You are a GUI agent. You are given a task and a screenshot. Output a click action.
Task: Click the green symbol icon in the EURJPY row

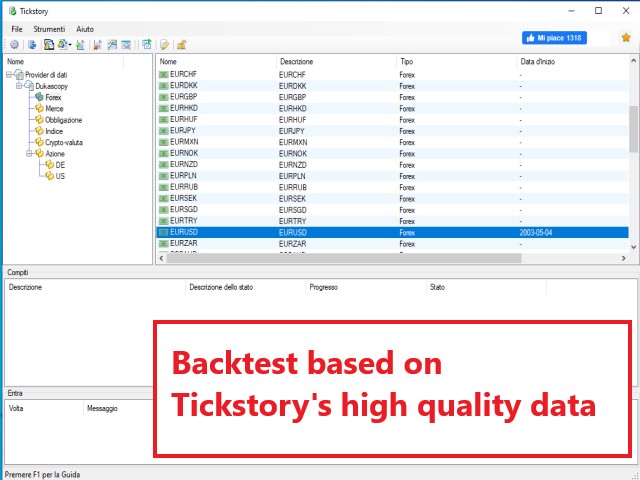coord(164,131)
